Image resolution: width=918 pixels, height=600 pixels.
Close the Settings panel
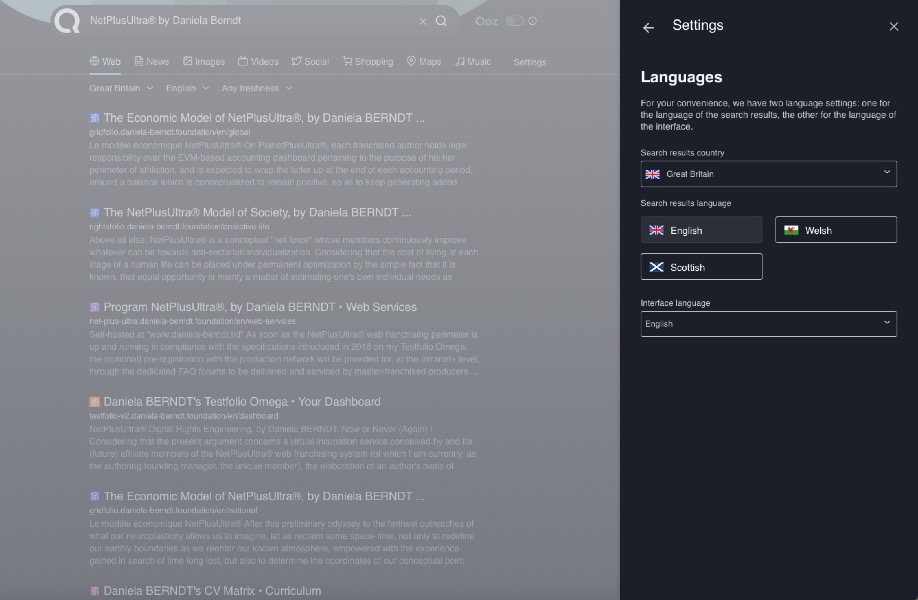(x=893, y=26)
